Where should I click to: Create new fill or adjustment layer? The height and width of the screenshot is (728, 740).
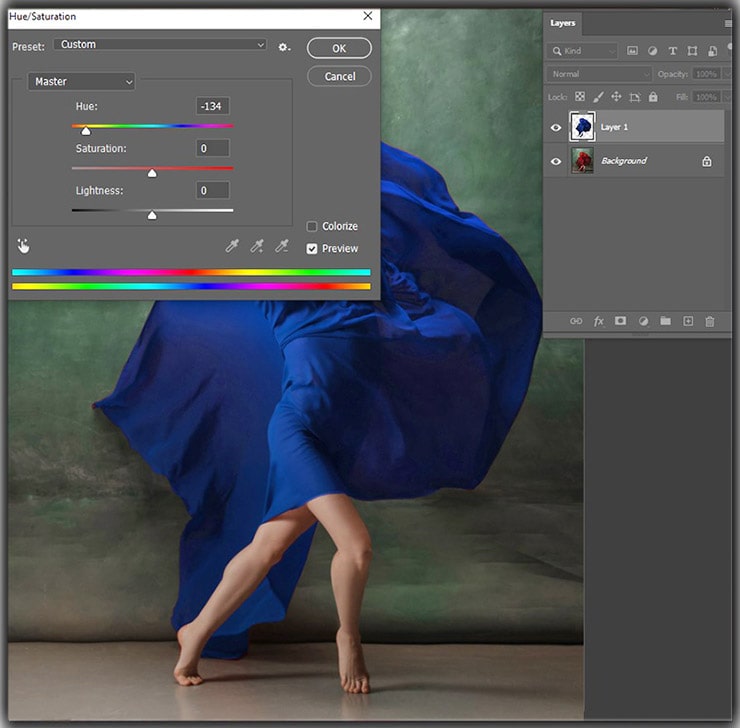pyautogui.click(x=643, y=321)
